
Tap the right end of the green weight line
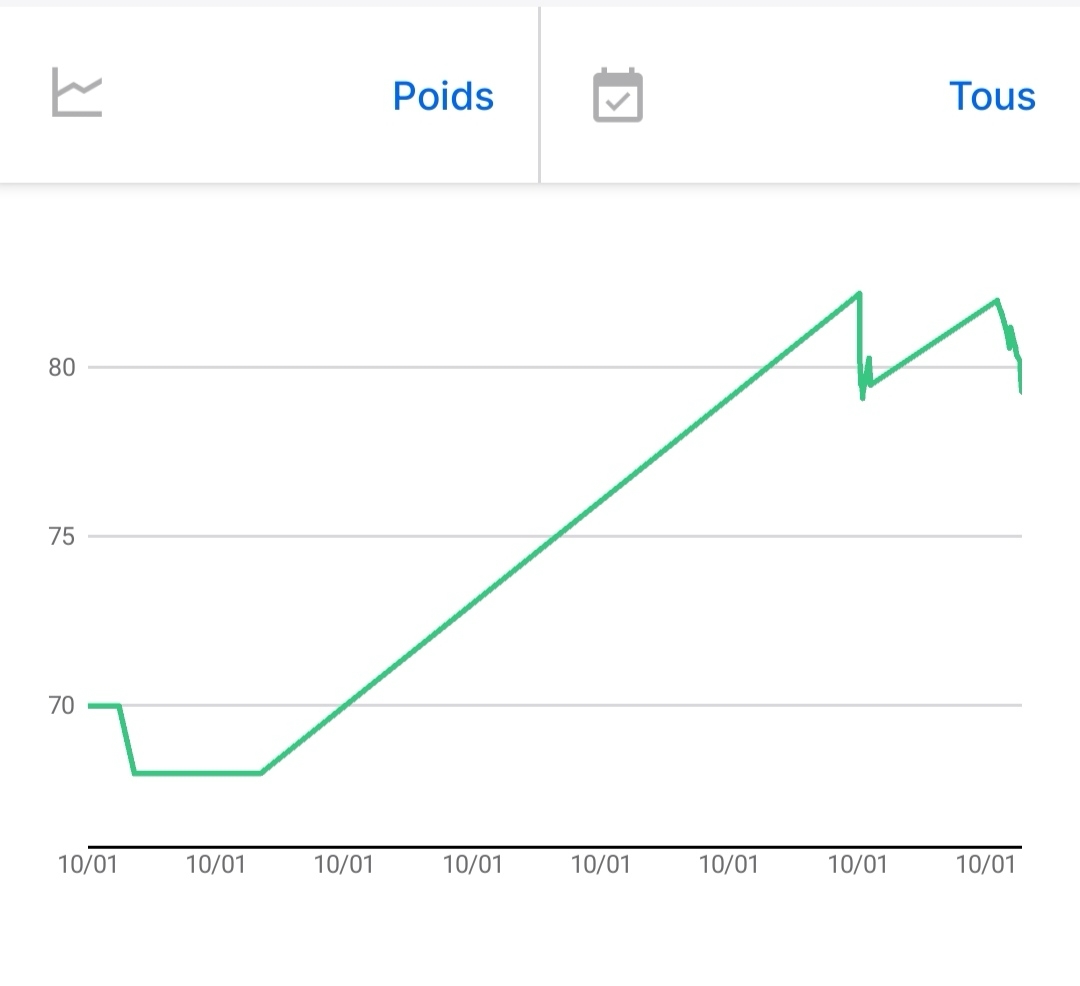click(x=1020, y=391)
